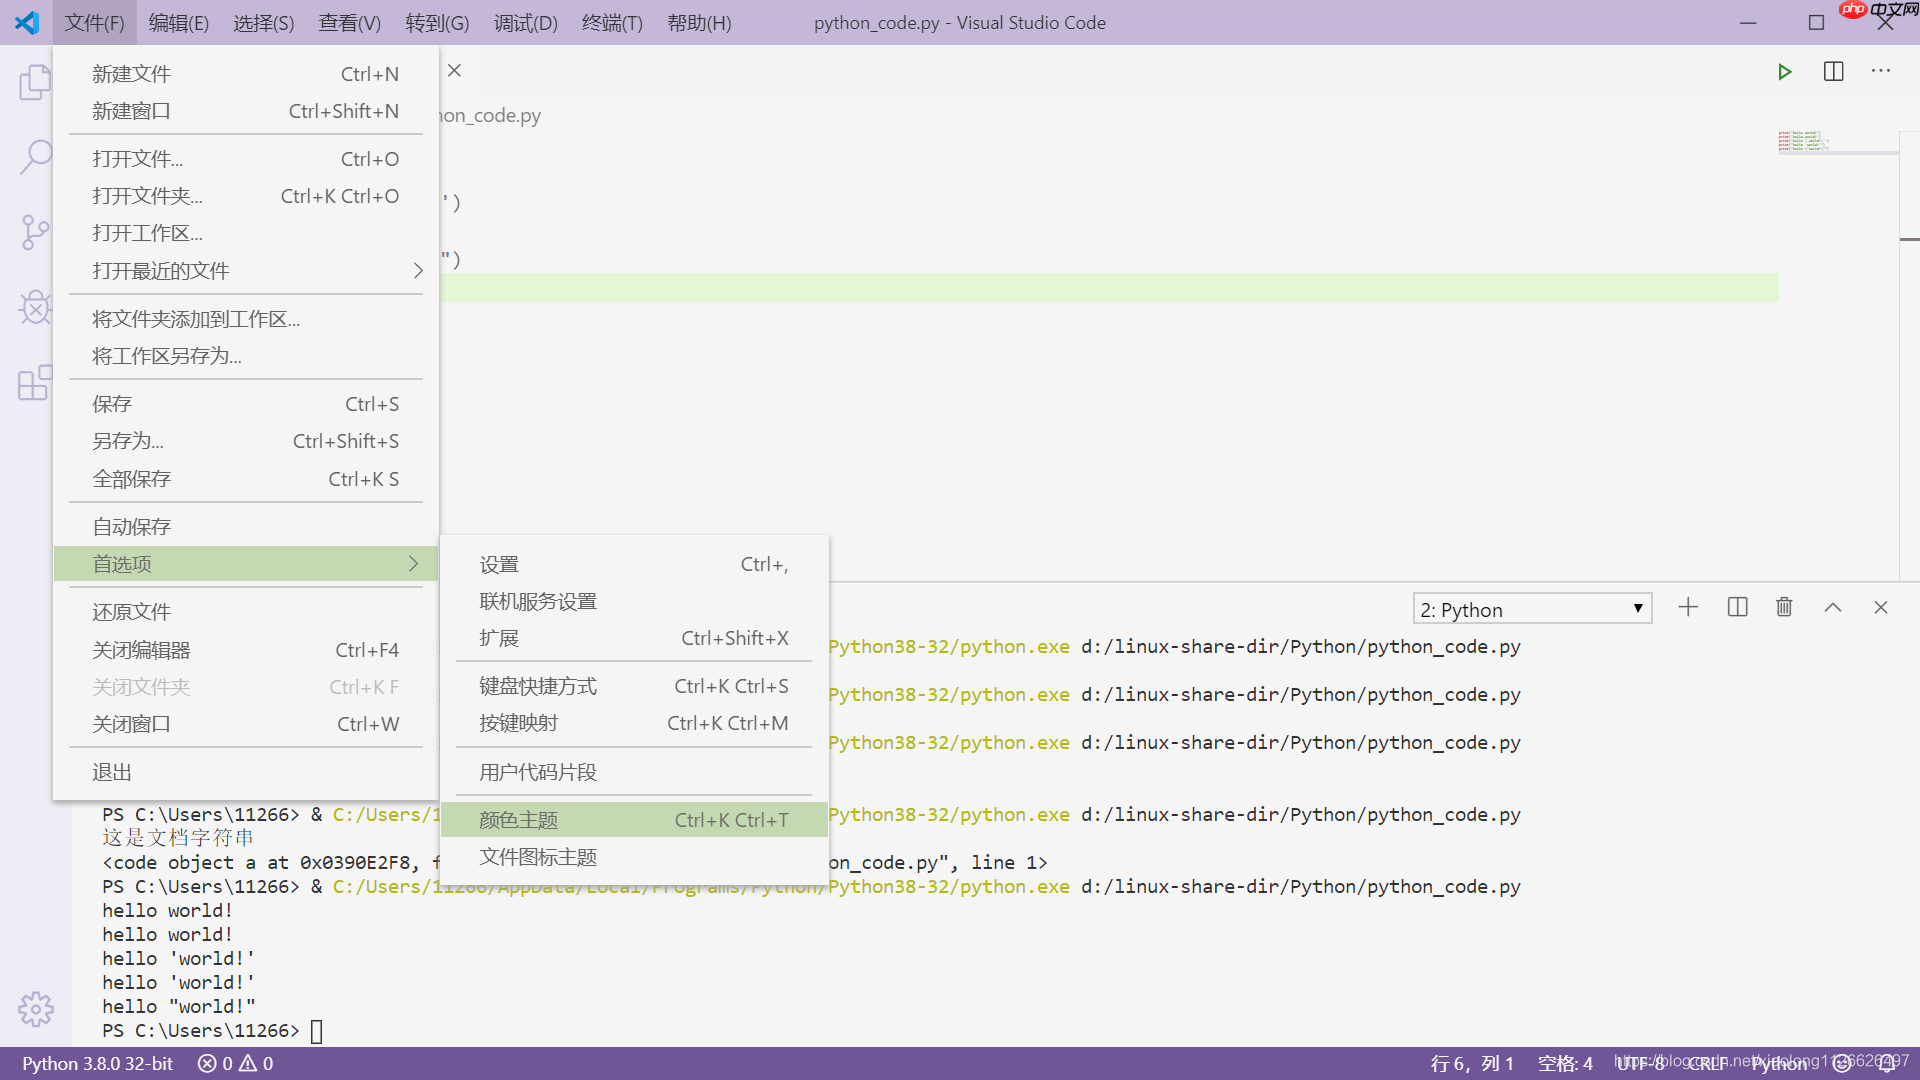Open more editor actions via ellipsis icon

(x=1881, y=71)
